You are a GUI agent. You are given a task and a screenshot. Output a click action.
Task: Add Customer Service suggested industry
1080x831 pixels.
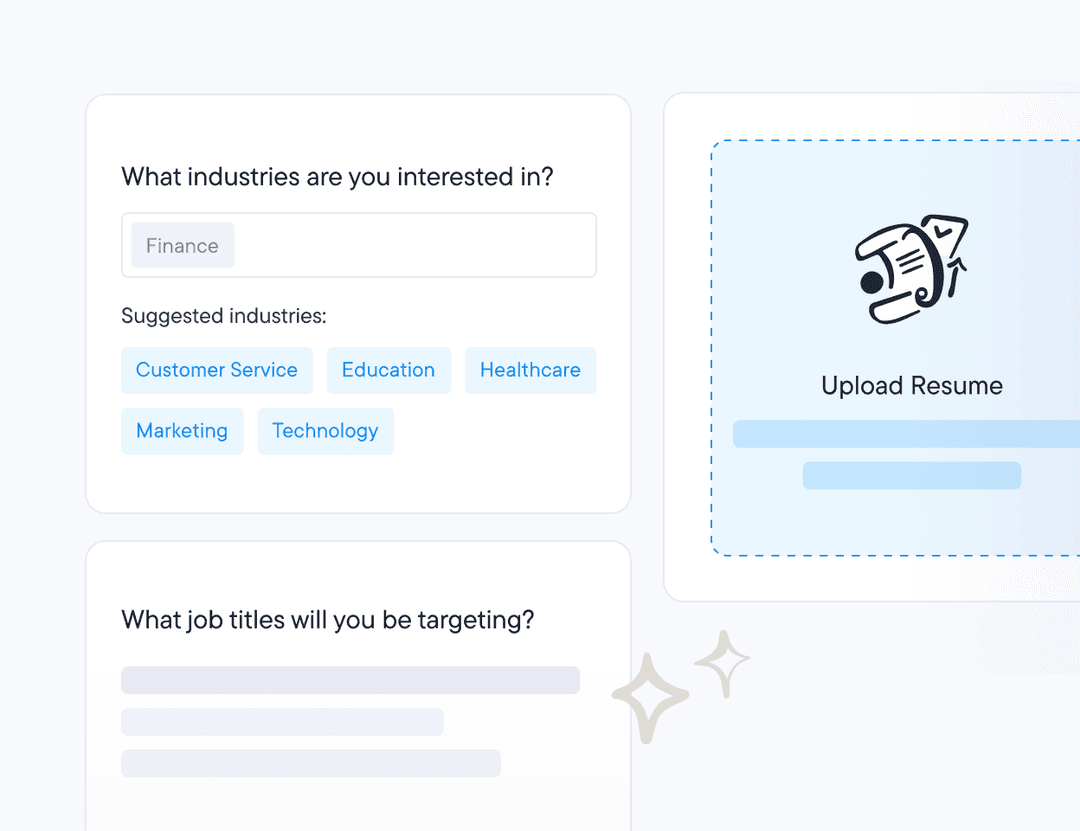[217, 370]
